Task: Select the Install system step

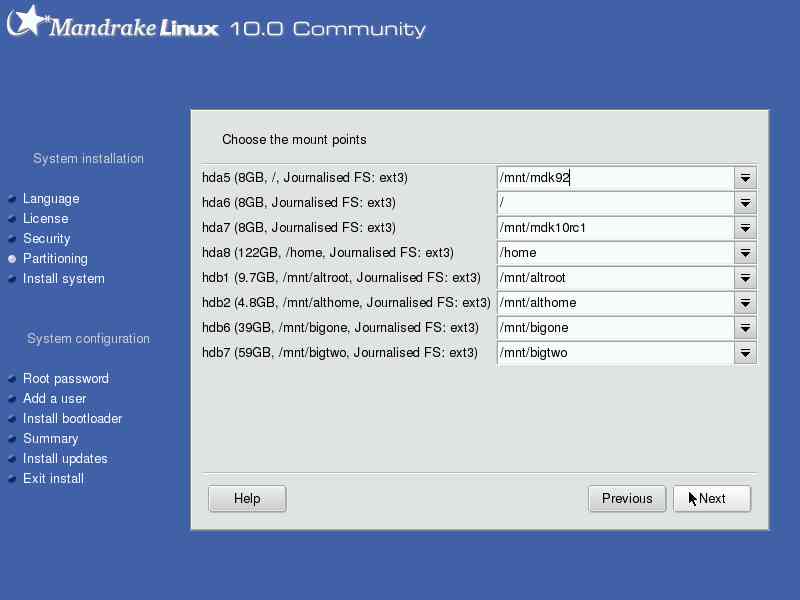Action: point(64,279)
